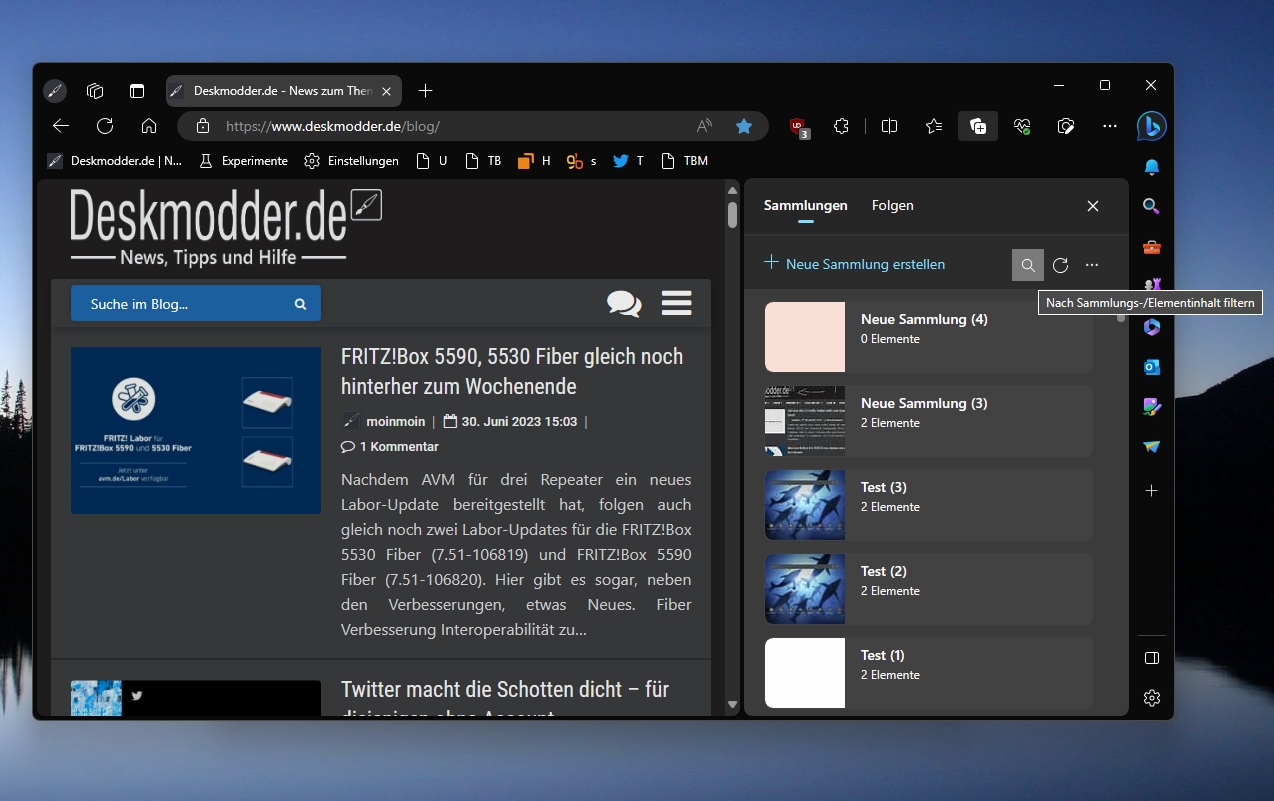Open the Favorites star list icon
This screenshot has width=1274, height=801.
point(934,126)
